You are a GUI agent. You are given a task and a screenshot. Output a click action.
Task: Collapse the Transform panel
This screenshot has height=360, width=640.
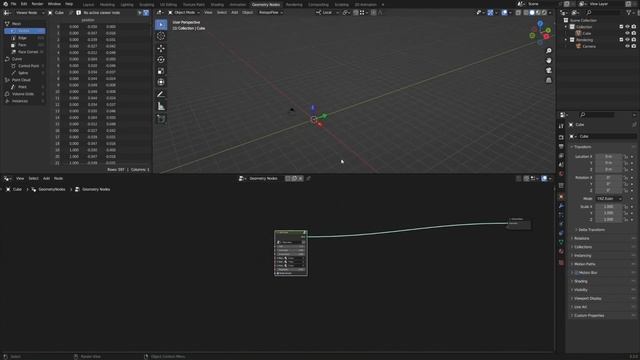click(582, 147)
